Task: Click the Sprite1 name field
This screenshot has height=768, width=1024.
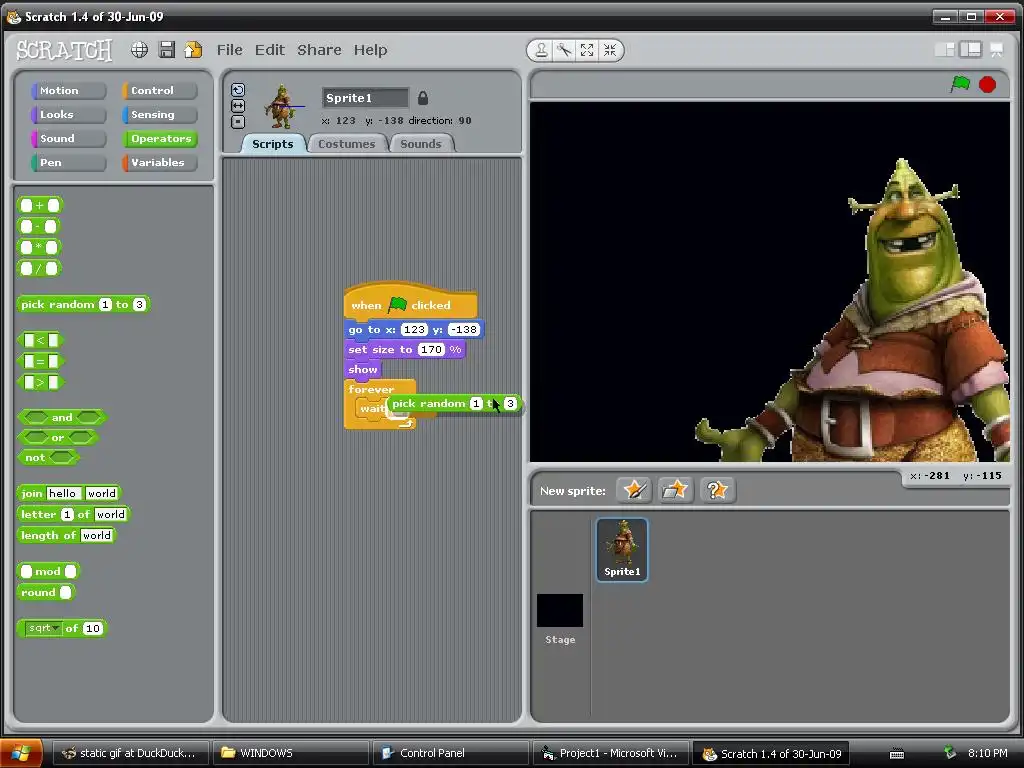Action: (x=365, y=98)
